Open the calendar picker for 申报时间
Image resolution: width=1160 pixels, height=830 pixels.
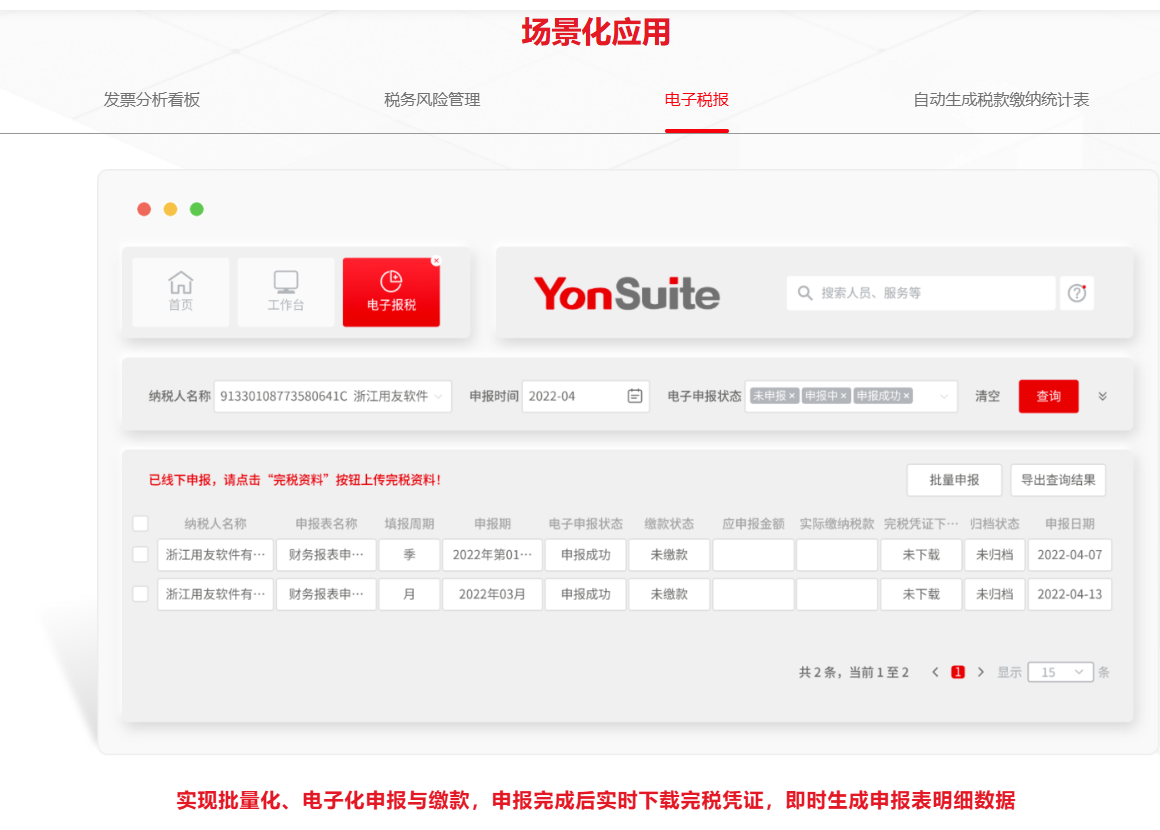(x=635, y=396)
